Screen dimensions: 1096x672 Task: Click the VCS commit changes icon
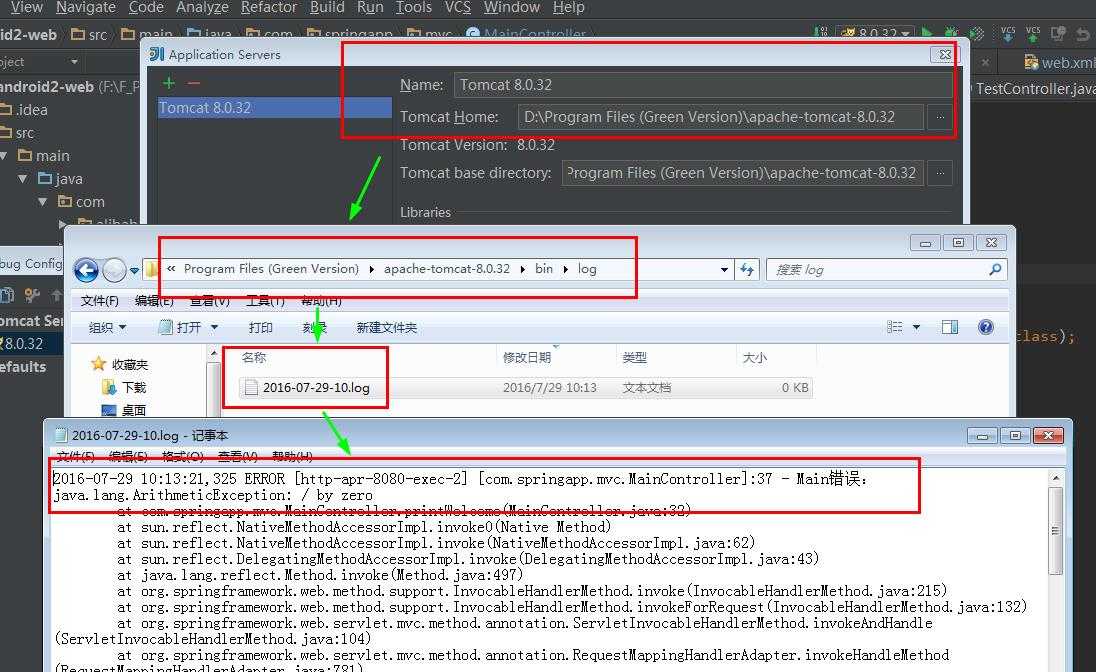pos(1032,33)
